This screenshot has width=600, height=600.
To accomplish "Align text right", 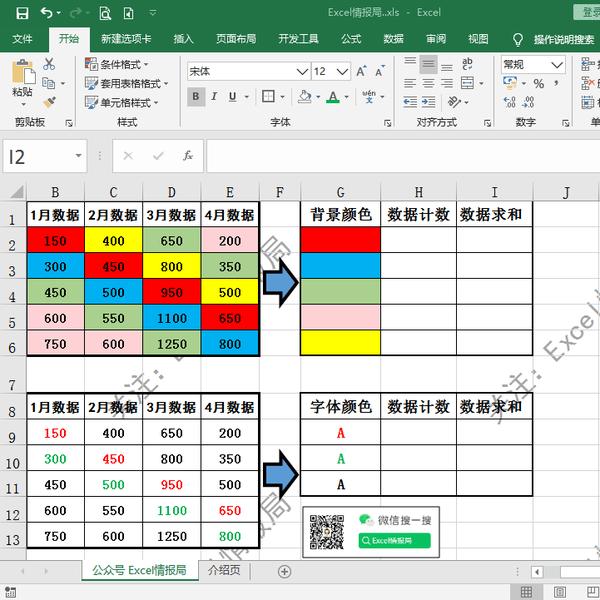I will (x=447, y=83).
